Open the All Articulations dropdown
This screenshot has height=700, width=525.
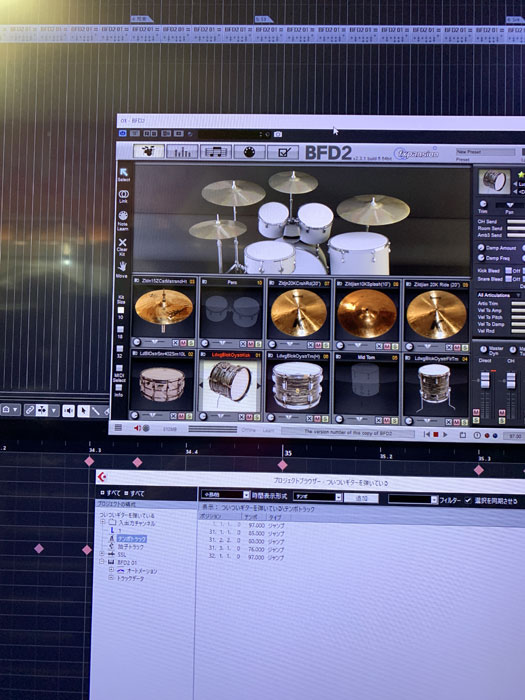click(498, 295)
